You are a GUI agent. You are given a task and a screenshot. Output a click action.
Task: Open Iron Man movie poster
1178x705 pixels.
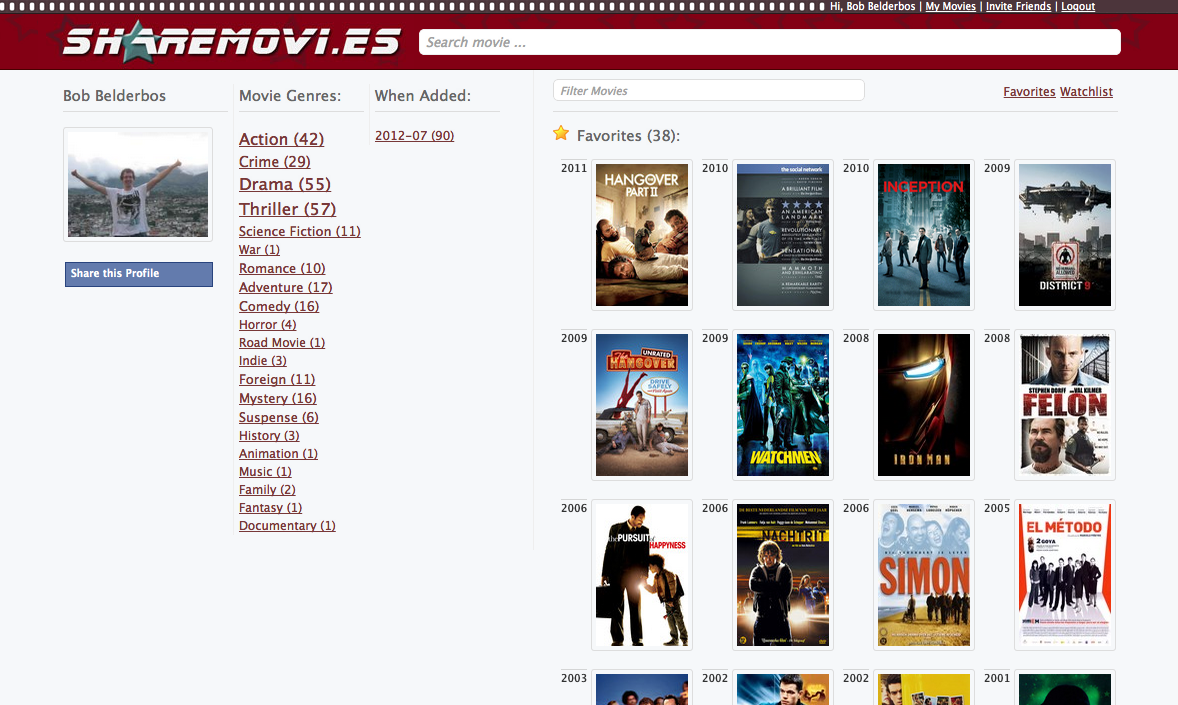tap(924, 405)
